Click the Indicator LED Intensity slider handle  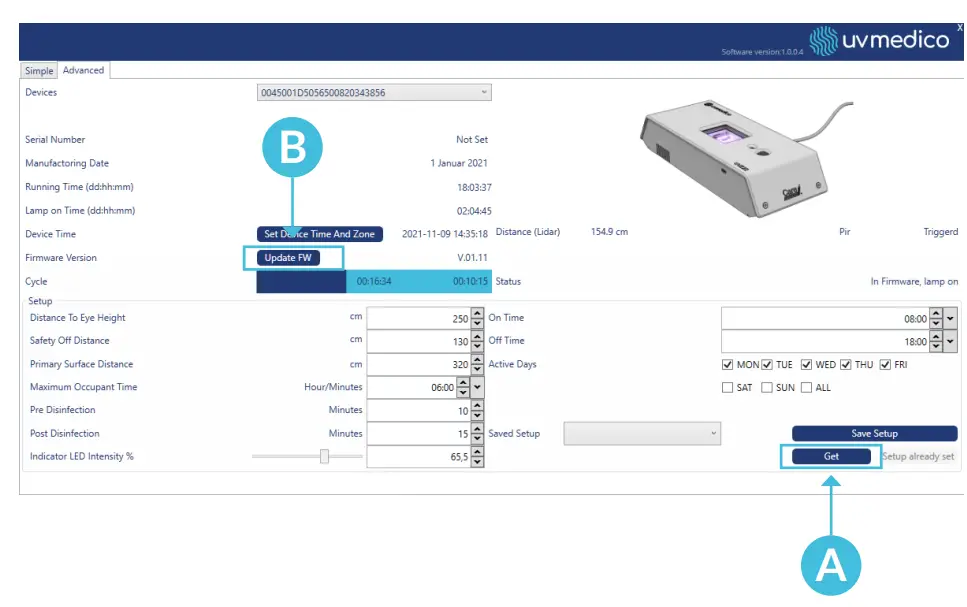click(x=324, y=456)
